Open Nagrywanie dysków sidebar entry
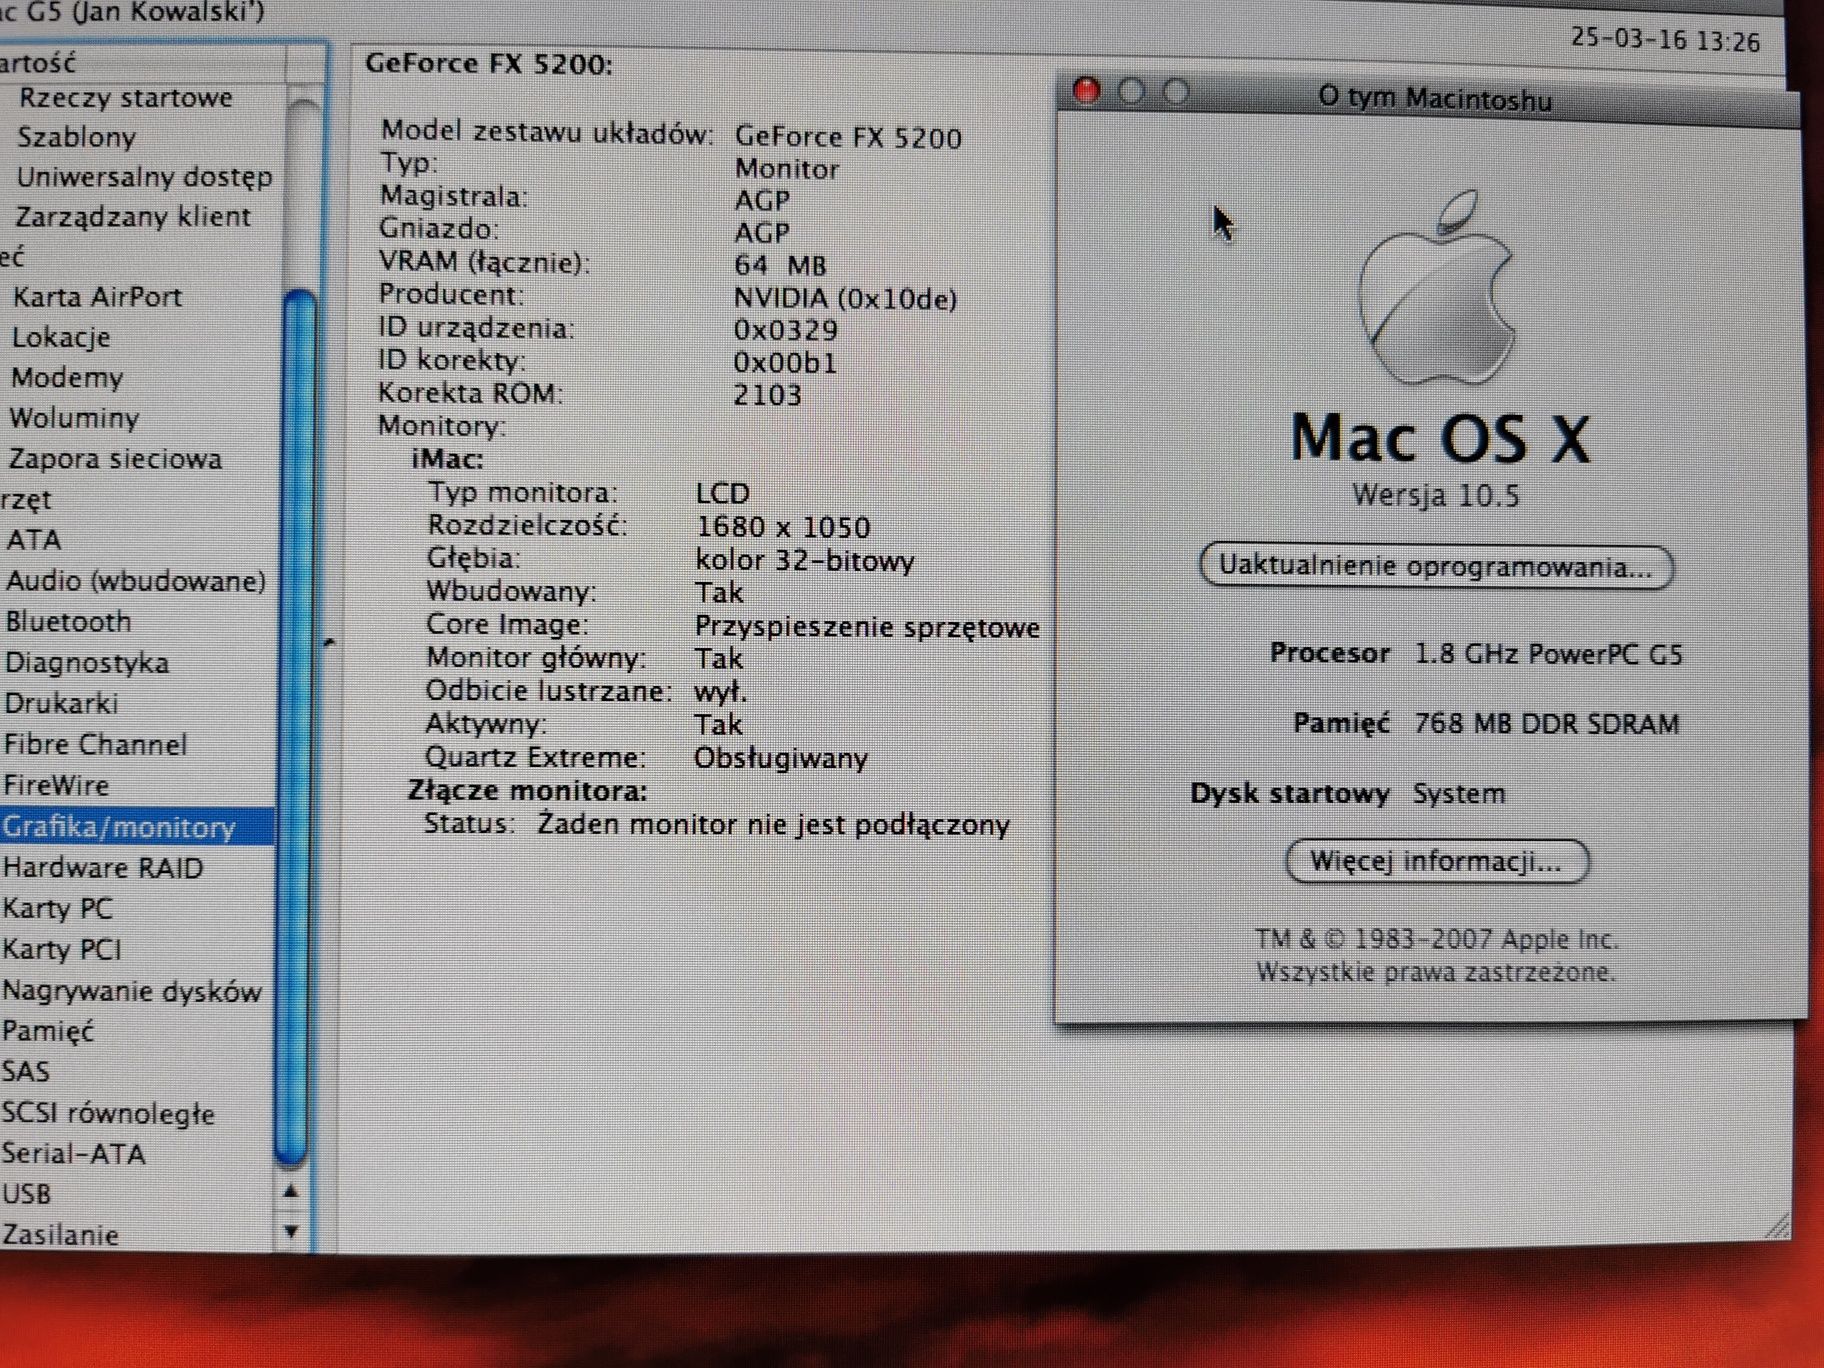The width and height of the screenshot is (1824, 1368). 131,991
